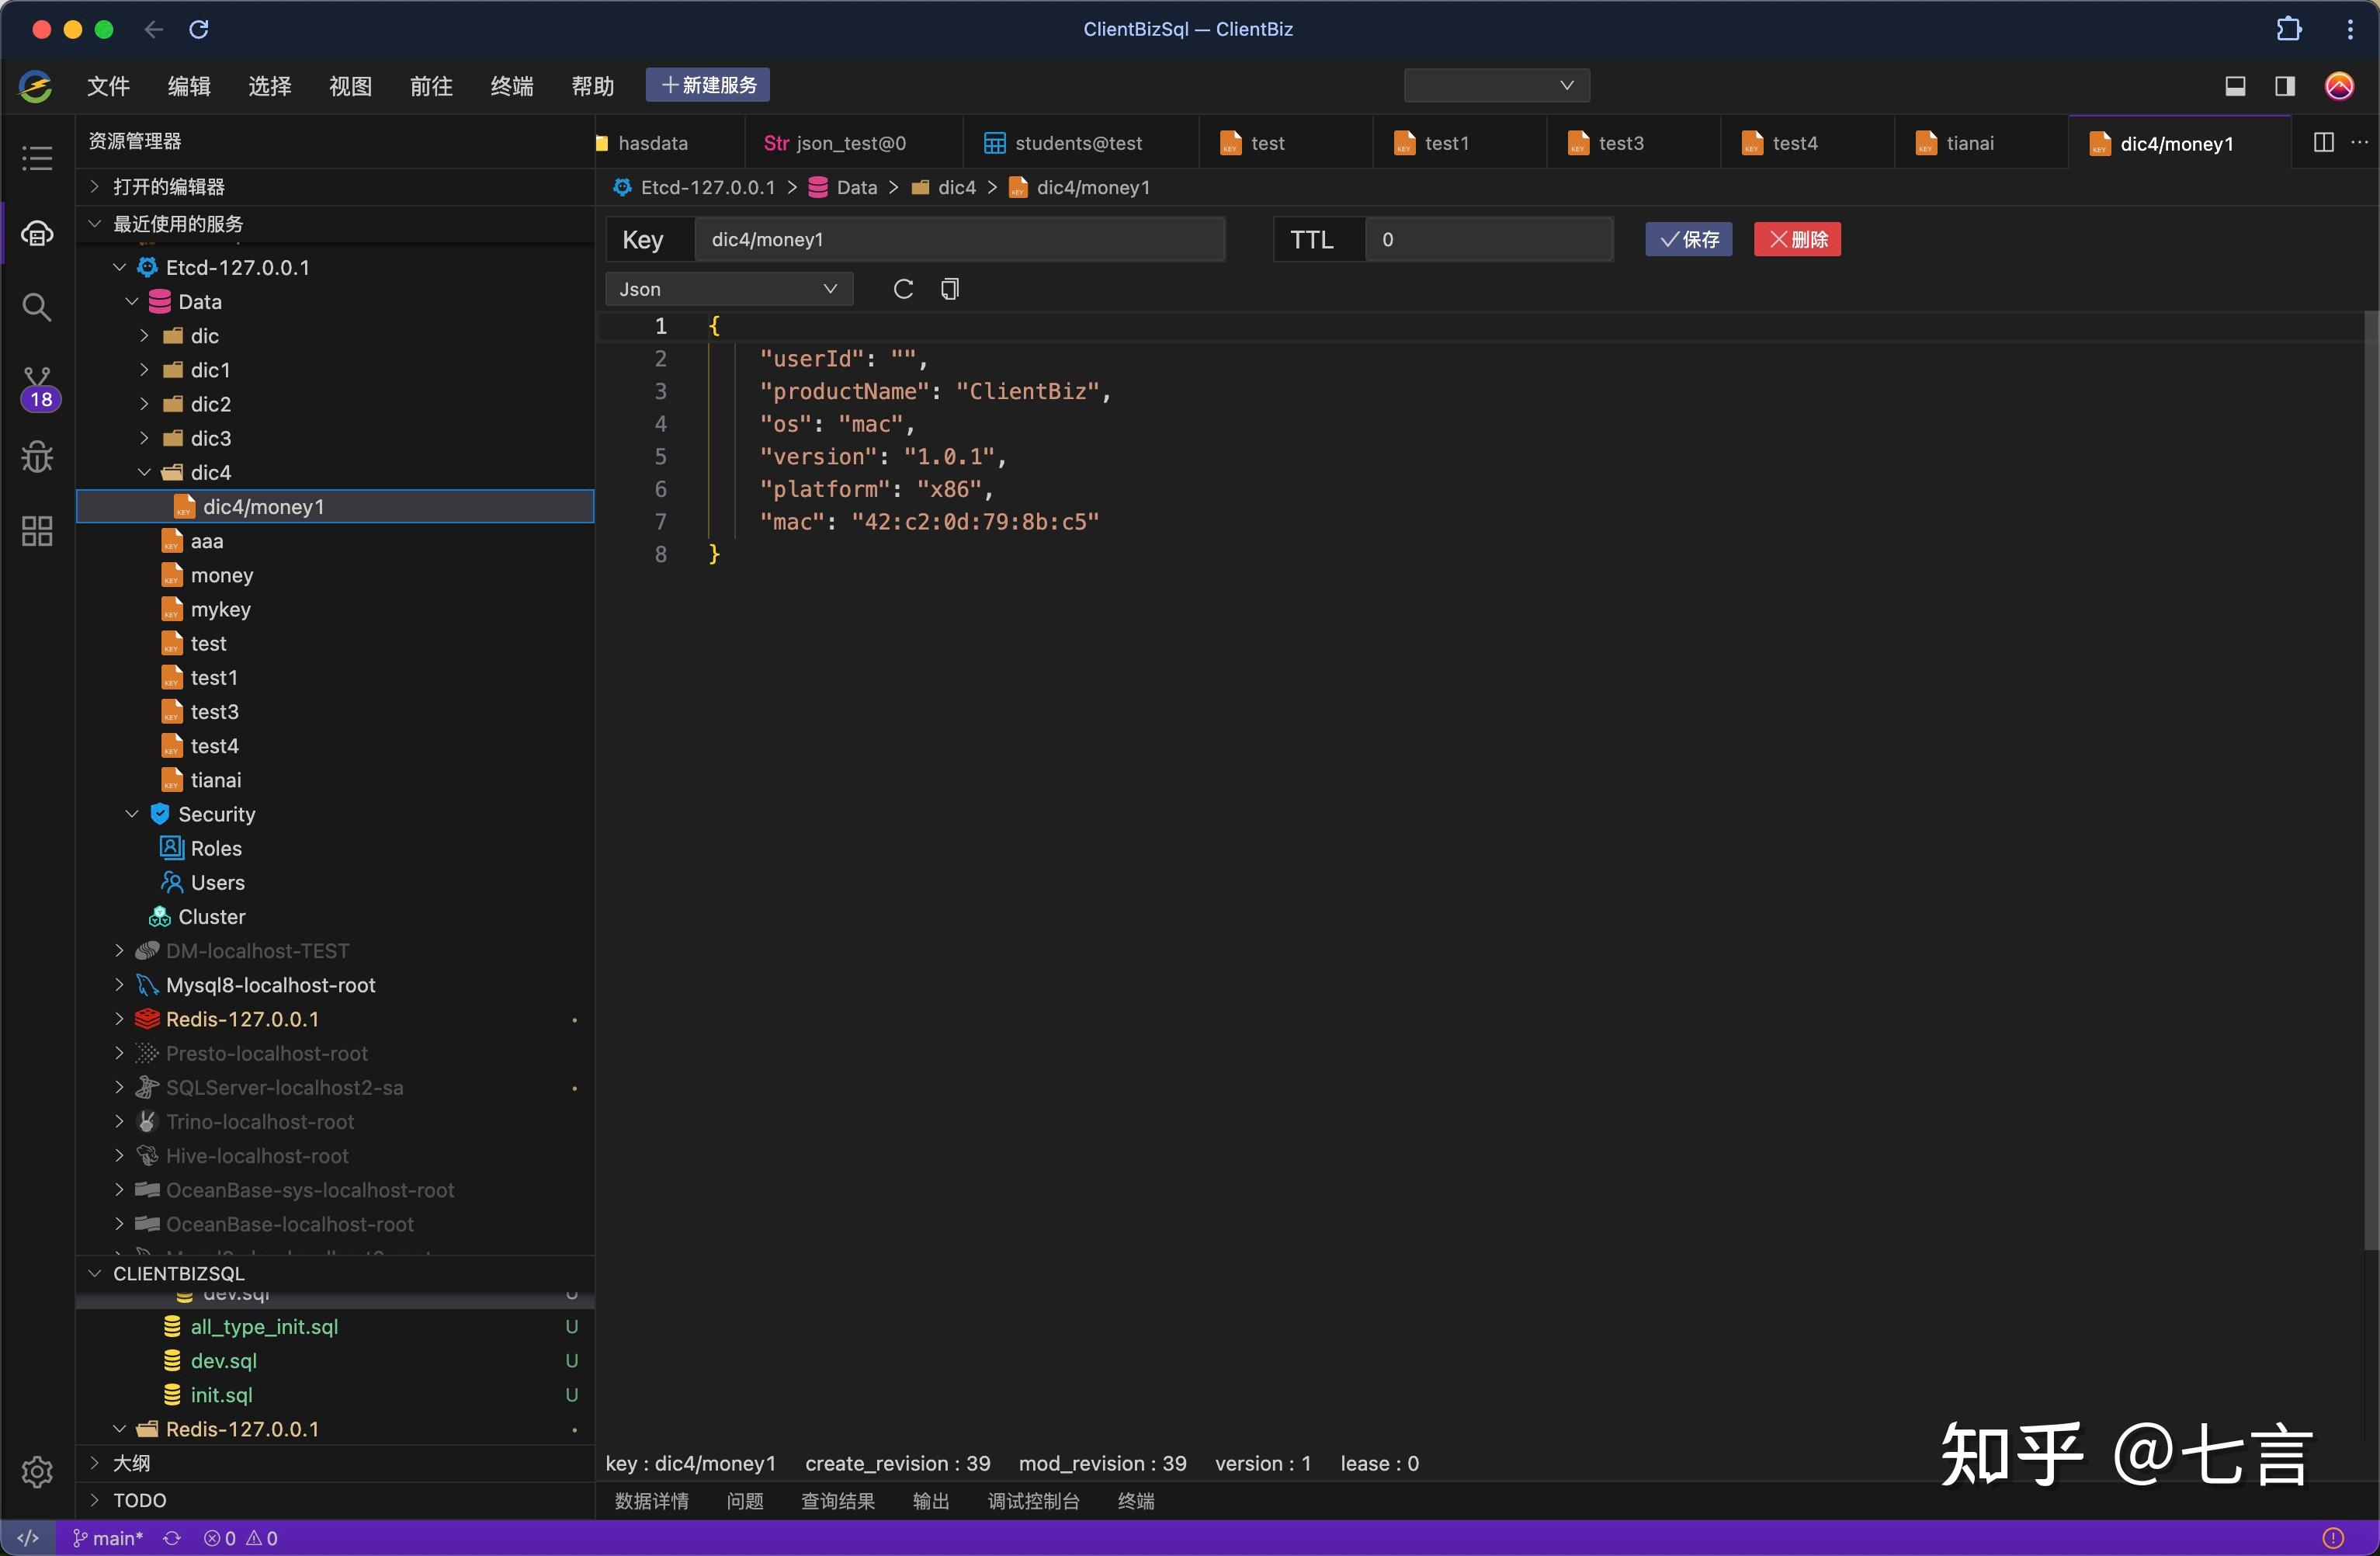Open the debug panel icon in the sidebar
Screen dimensions: 2380x1556
click(37, 457)
